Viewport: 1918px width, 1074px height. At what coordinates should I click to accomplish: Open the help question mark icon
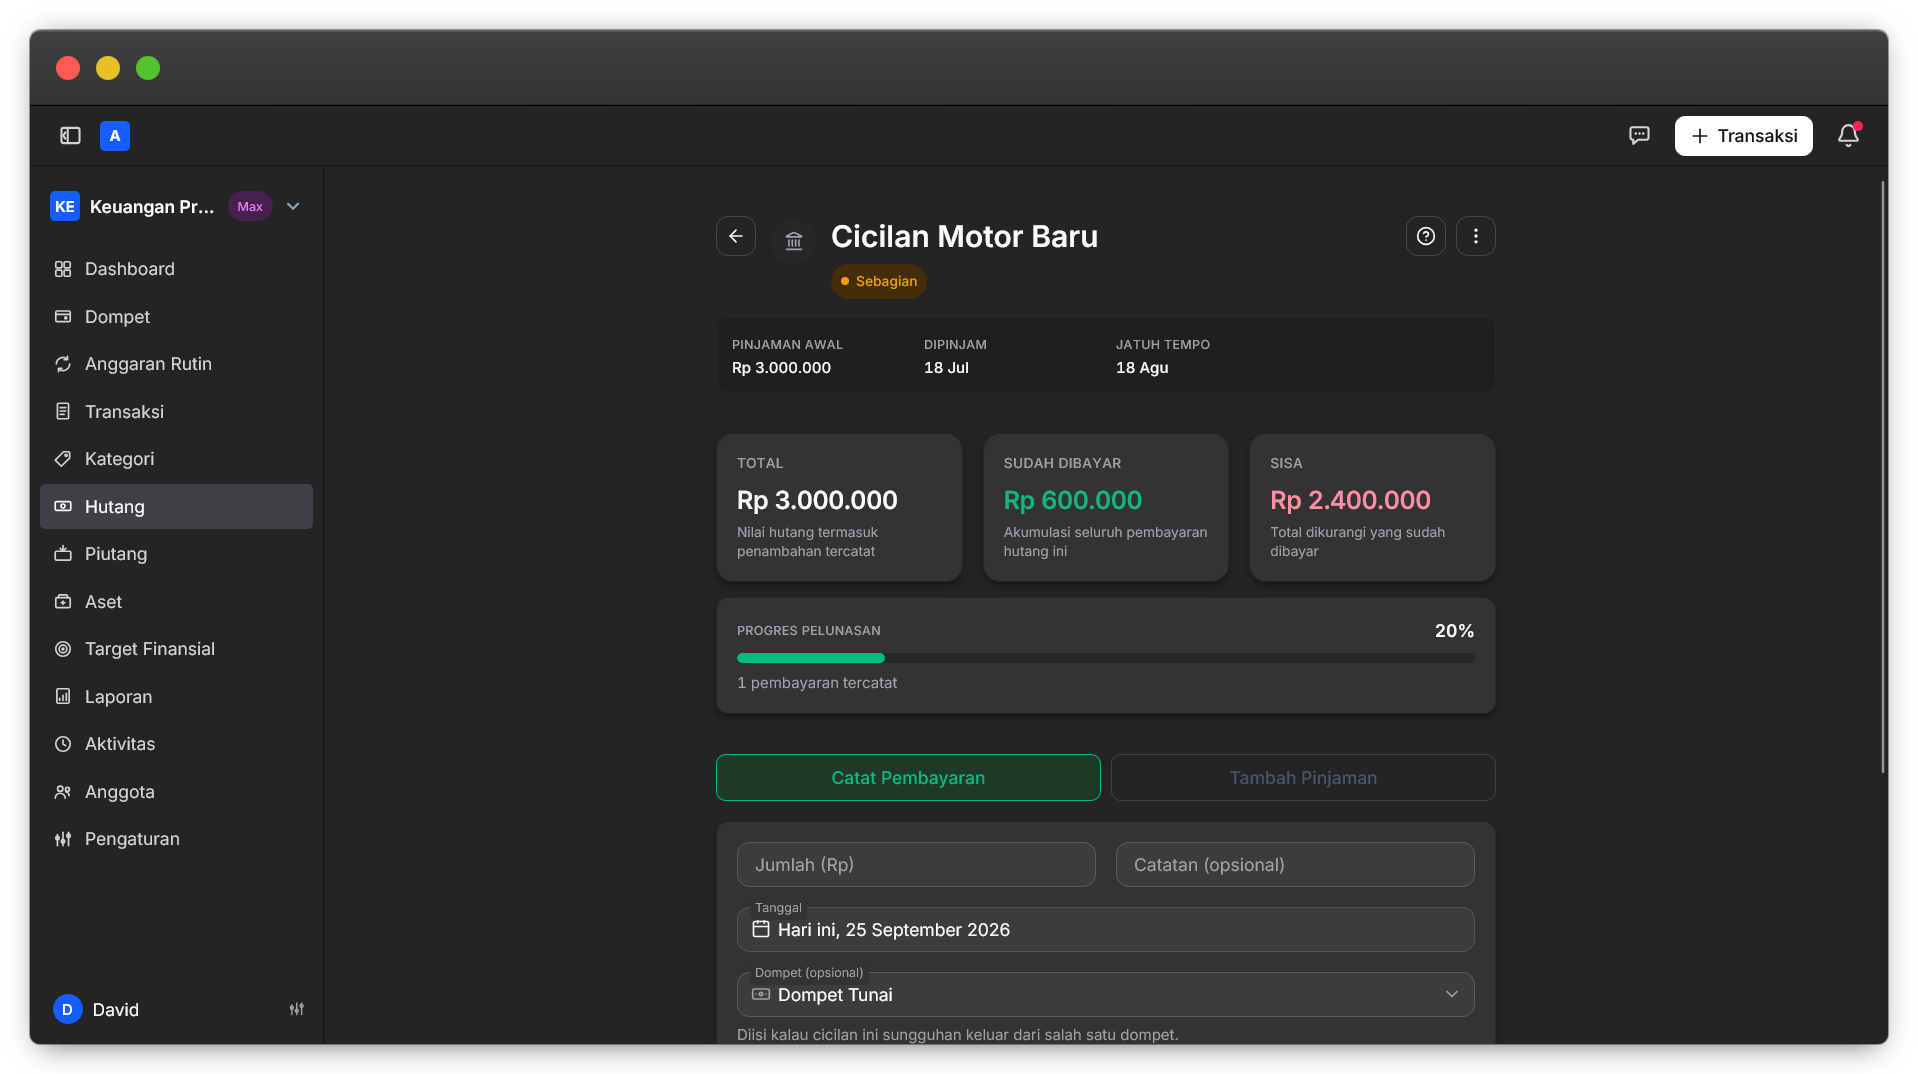pos(1426,236)
